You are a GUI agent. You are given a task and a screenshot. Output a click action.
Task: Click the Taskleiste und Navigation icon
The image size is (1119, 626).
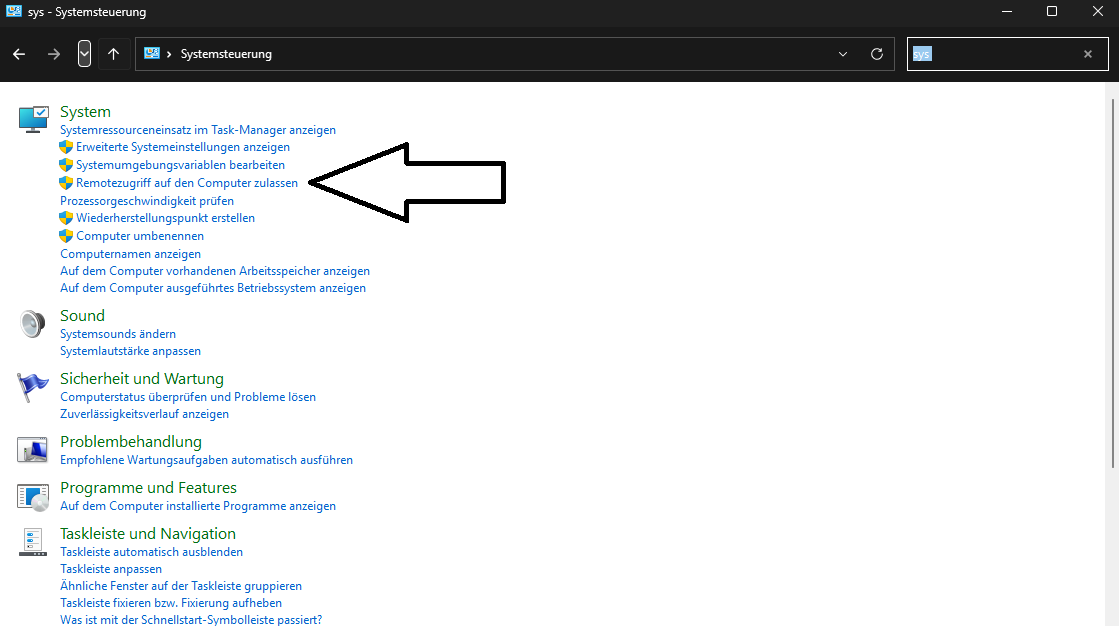[x=33, y=542]
